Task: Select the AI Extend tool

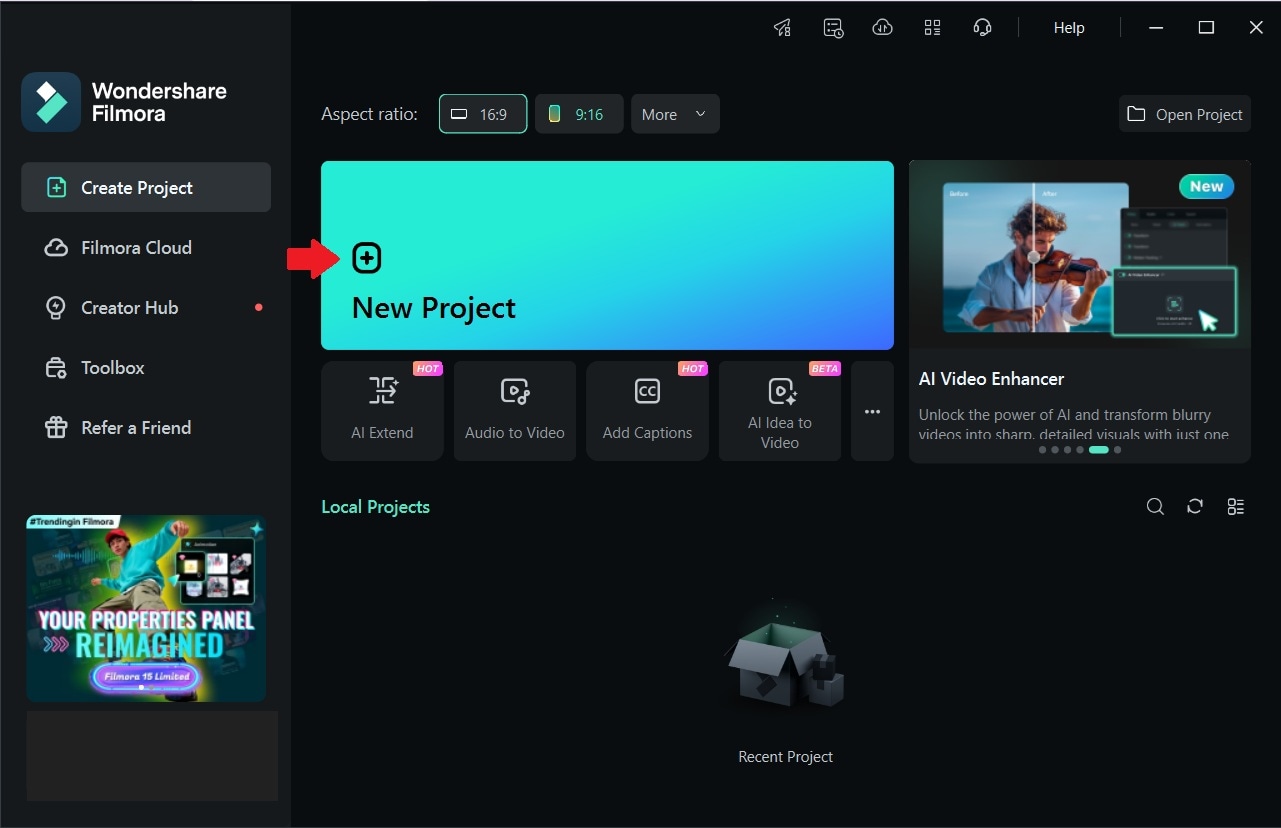Action: pos(382,410)
